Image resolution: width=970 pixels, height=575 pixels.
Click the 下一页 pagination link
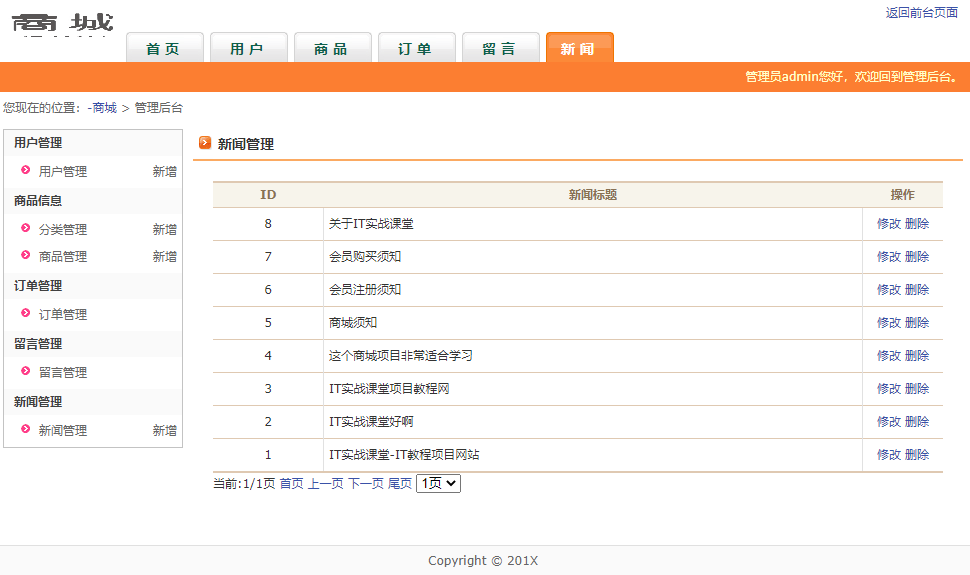tap(366, 483)
